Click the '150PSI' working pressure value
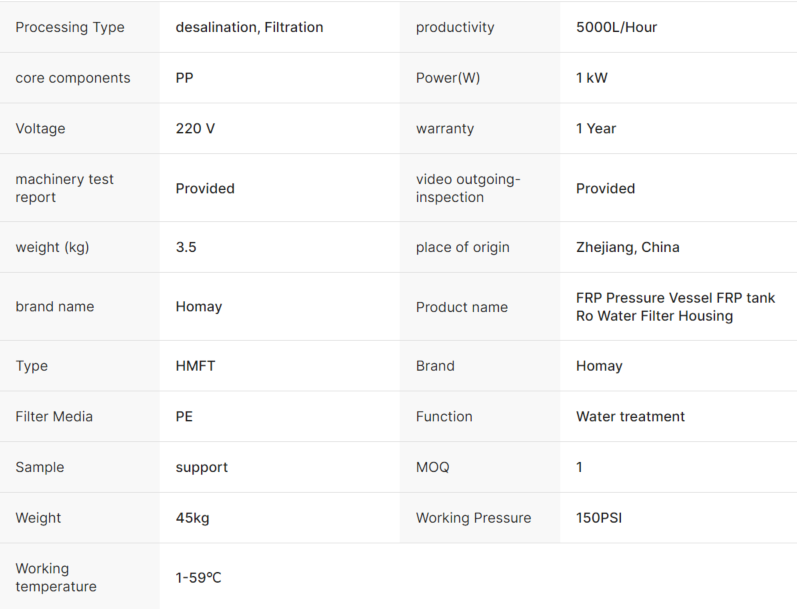797x609 pixels. [x=600, y=518]
